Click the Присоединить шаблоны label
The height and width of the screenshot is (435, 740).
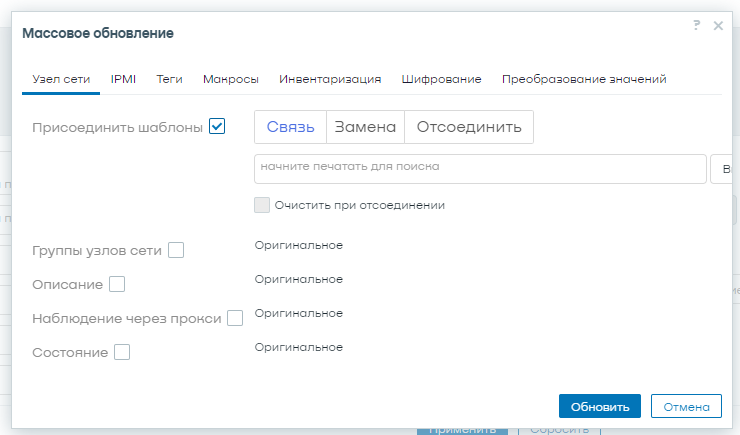point(118,128)
